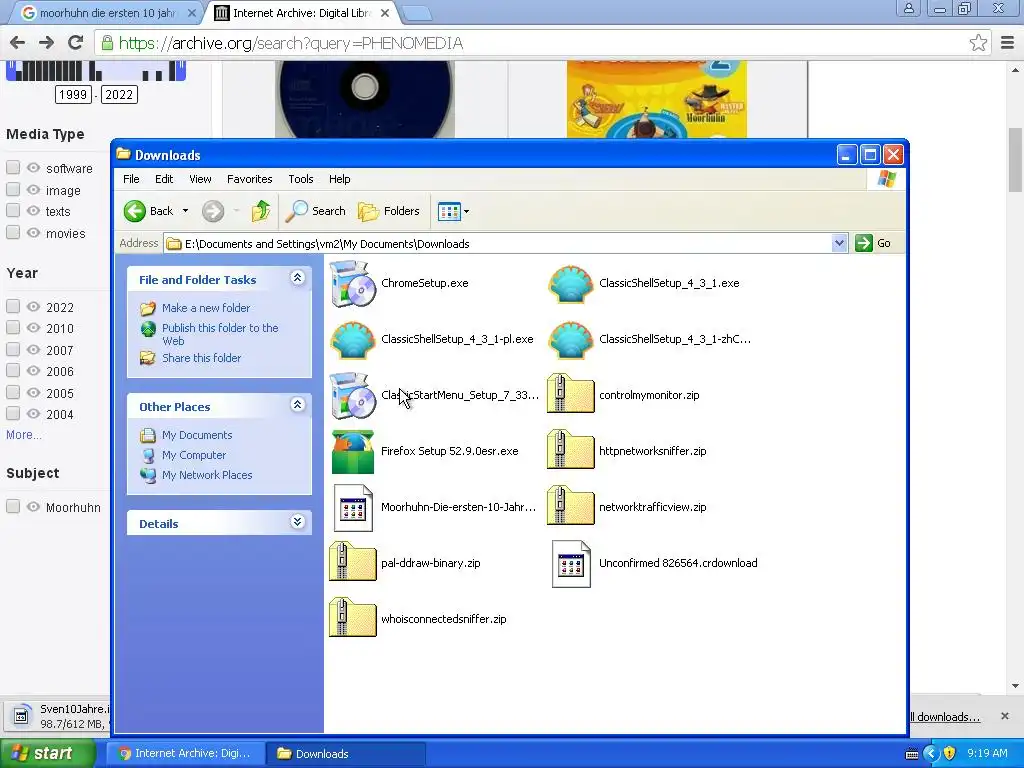Check the texts media type checkbox
Screen dimensions: 1024x768
(x=13, y=211)
